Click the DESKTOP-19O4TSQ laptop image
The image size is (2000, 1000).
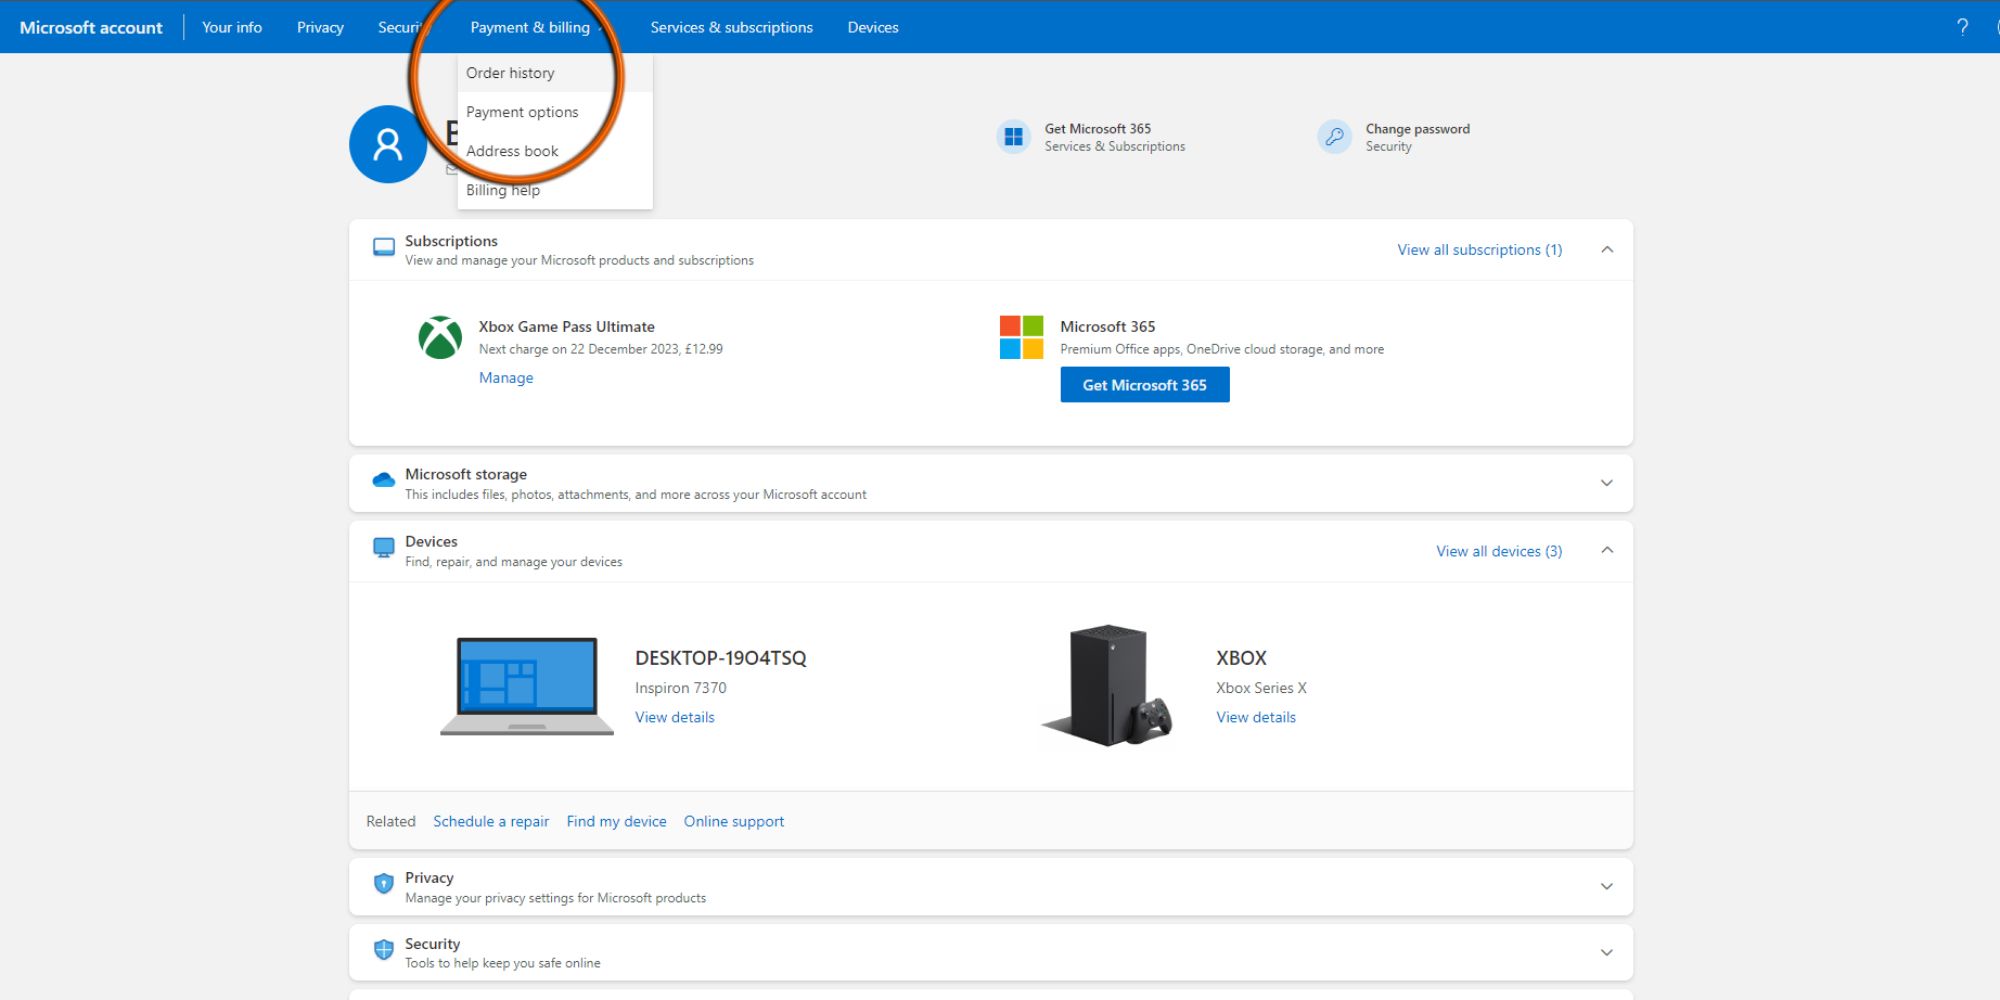pos(527,686)
